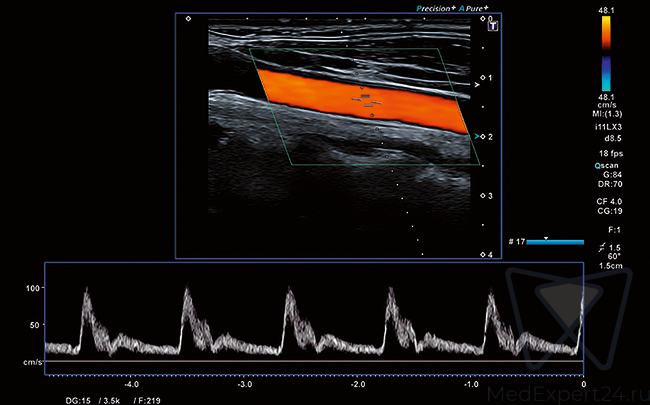Click the cyan focus arrow at depth 2
650x405 pixels.
click(477, 136)
